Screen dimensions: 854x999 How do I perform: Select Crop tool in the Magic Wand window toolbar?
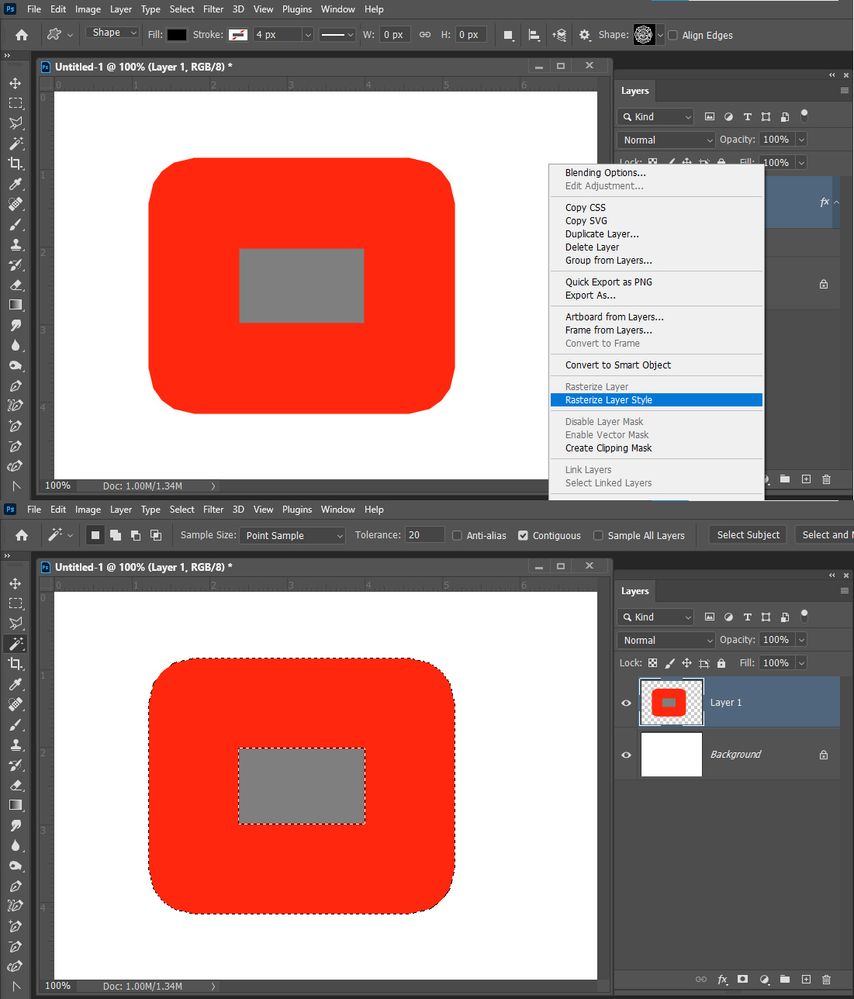15,664
